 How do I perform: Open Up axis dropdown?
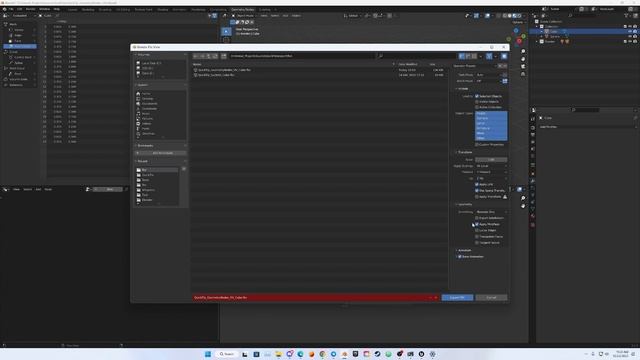coord(491,178)
